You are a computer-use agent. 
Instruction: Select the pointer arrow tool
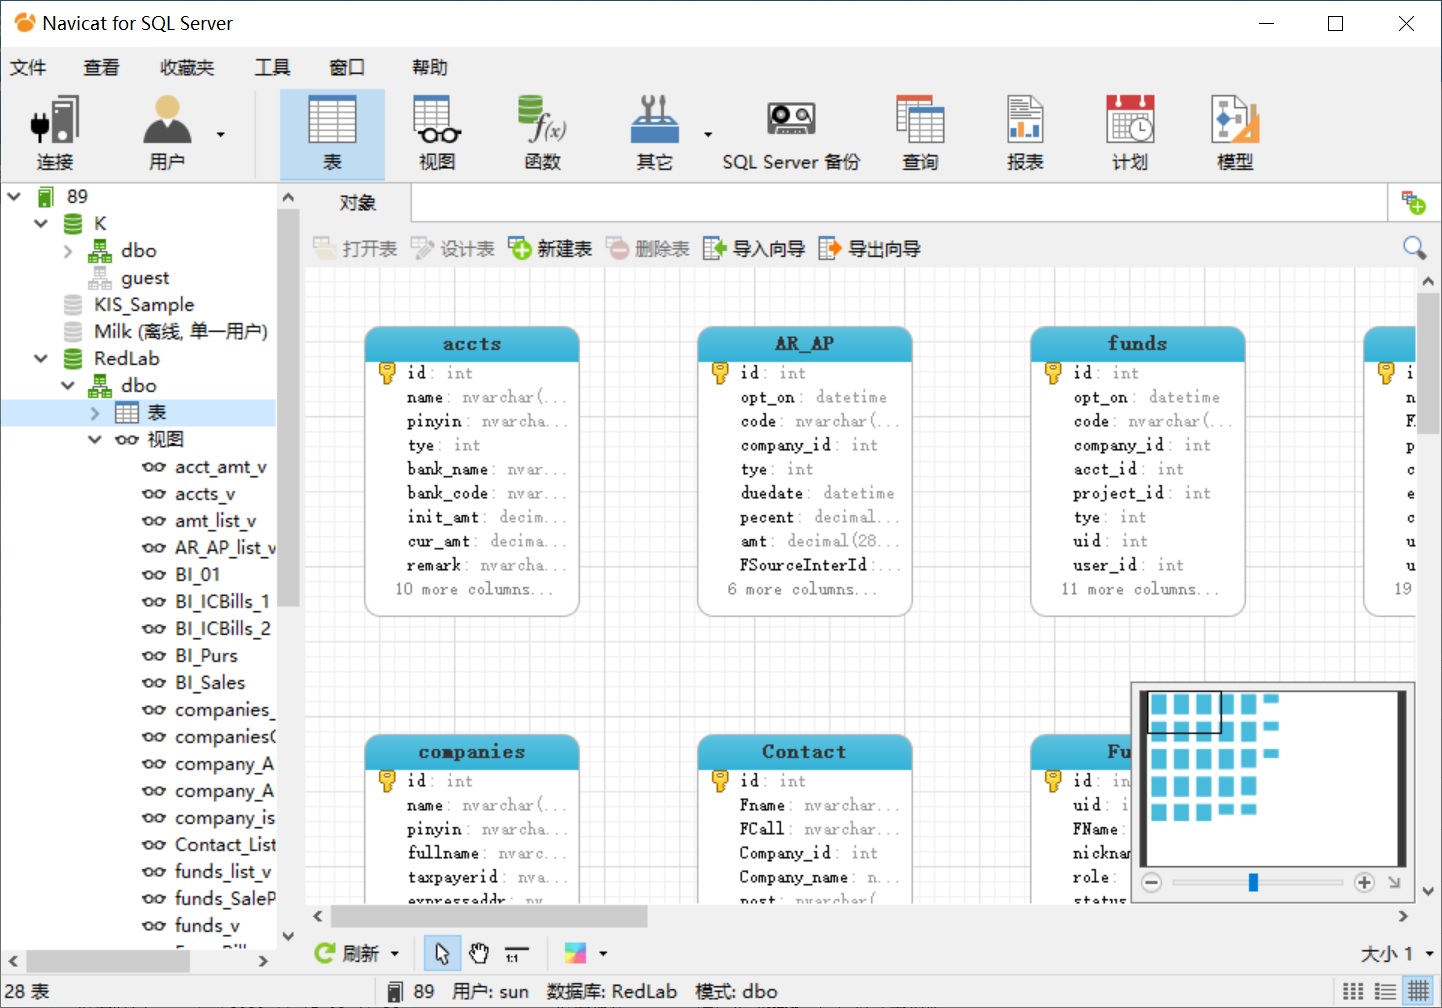(x=441, y=954)
